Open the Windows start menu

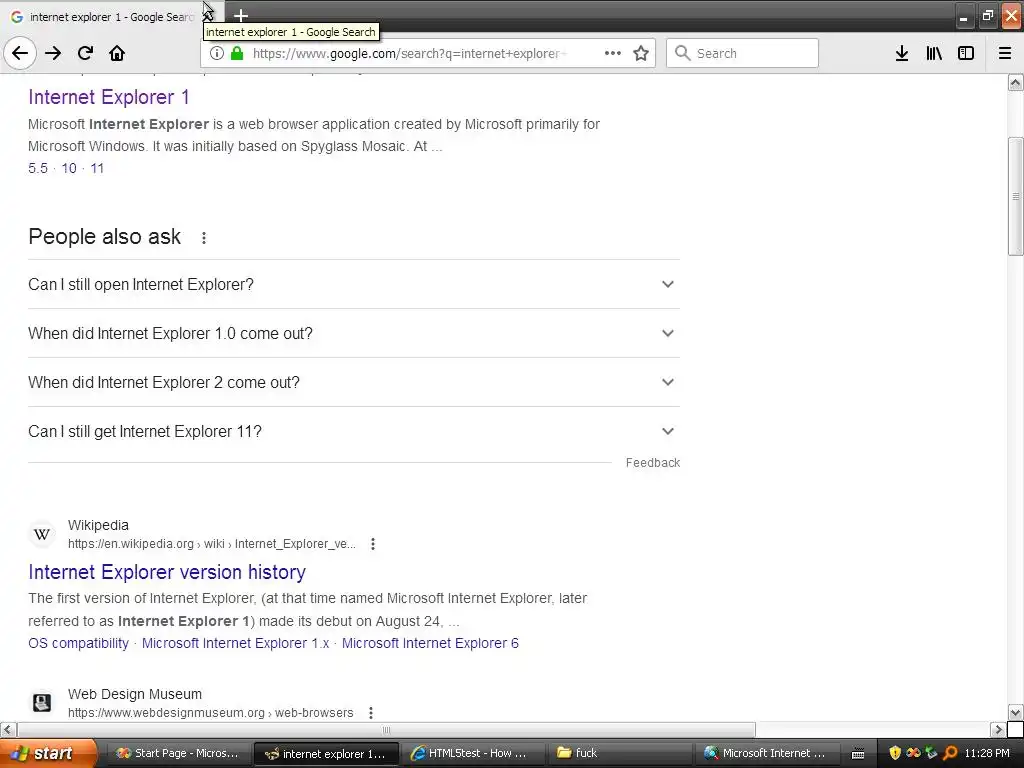[x=49, y=753]
